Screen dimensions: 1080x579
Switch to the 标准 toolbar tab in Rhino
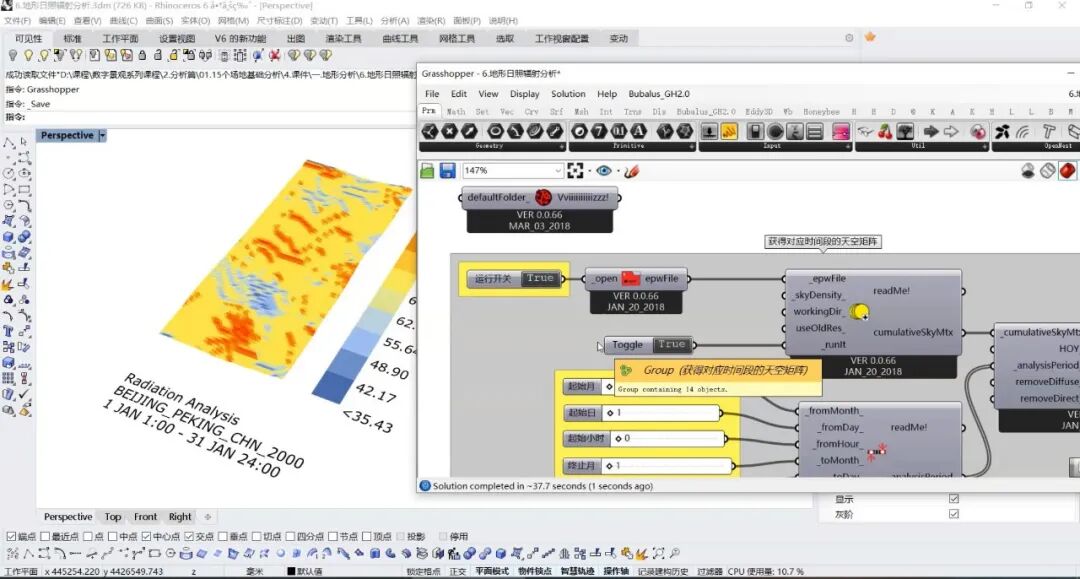72,39
